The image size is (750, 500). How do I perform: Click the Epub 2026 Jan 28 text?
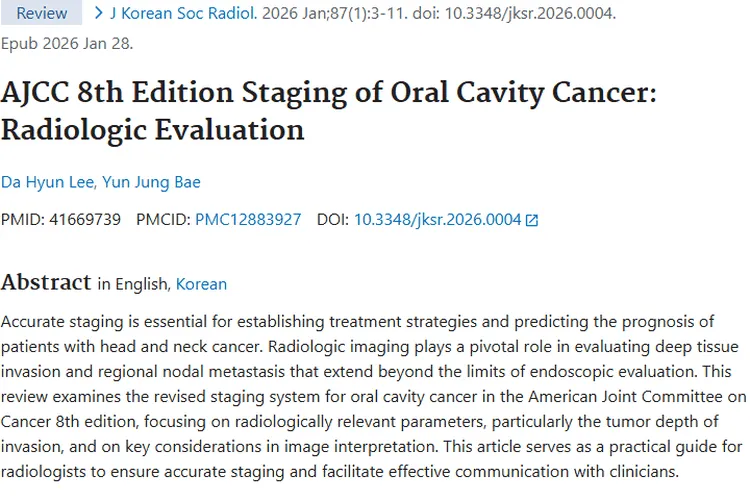[67, 43]
